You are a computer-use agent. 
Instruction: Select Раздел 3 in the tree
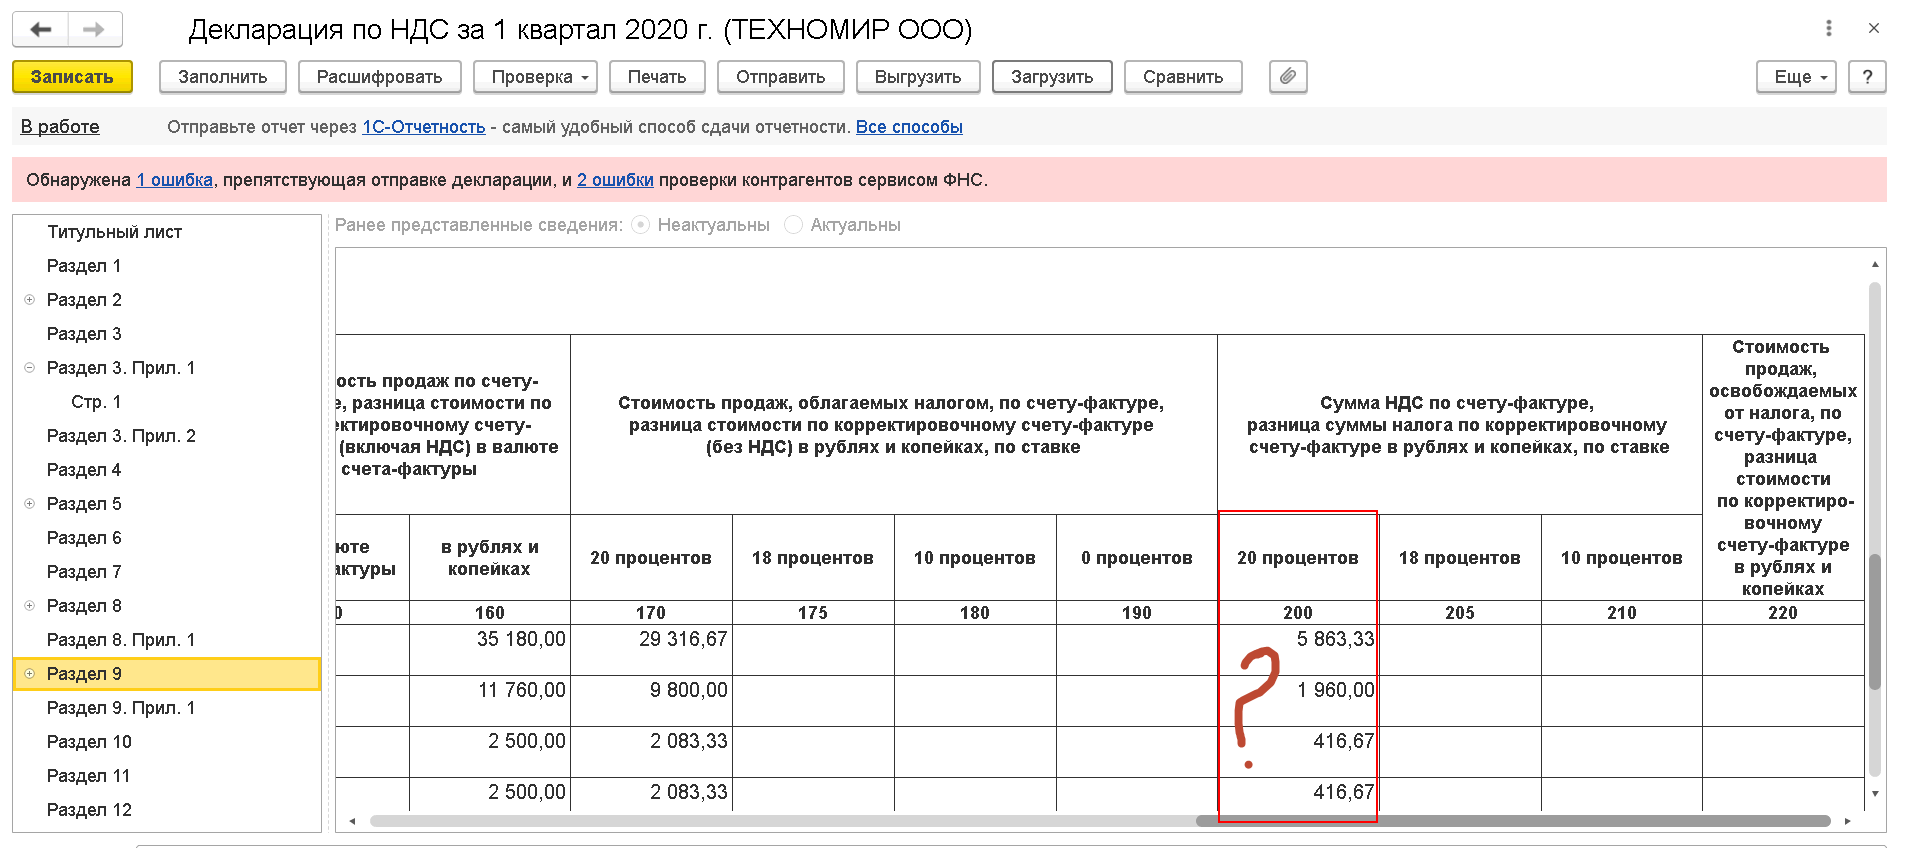click(x=84, y=334)
